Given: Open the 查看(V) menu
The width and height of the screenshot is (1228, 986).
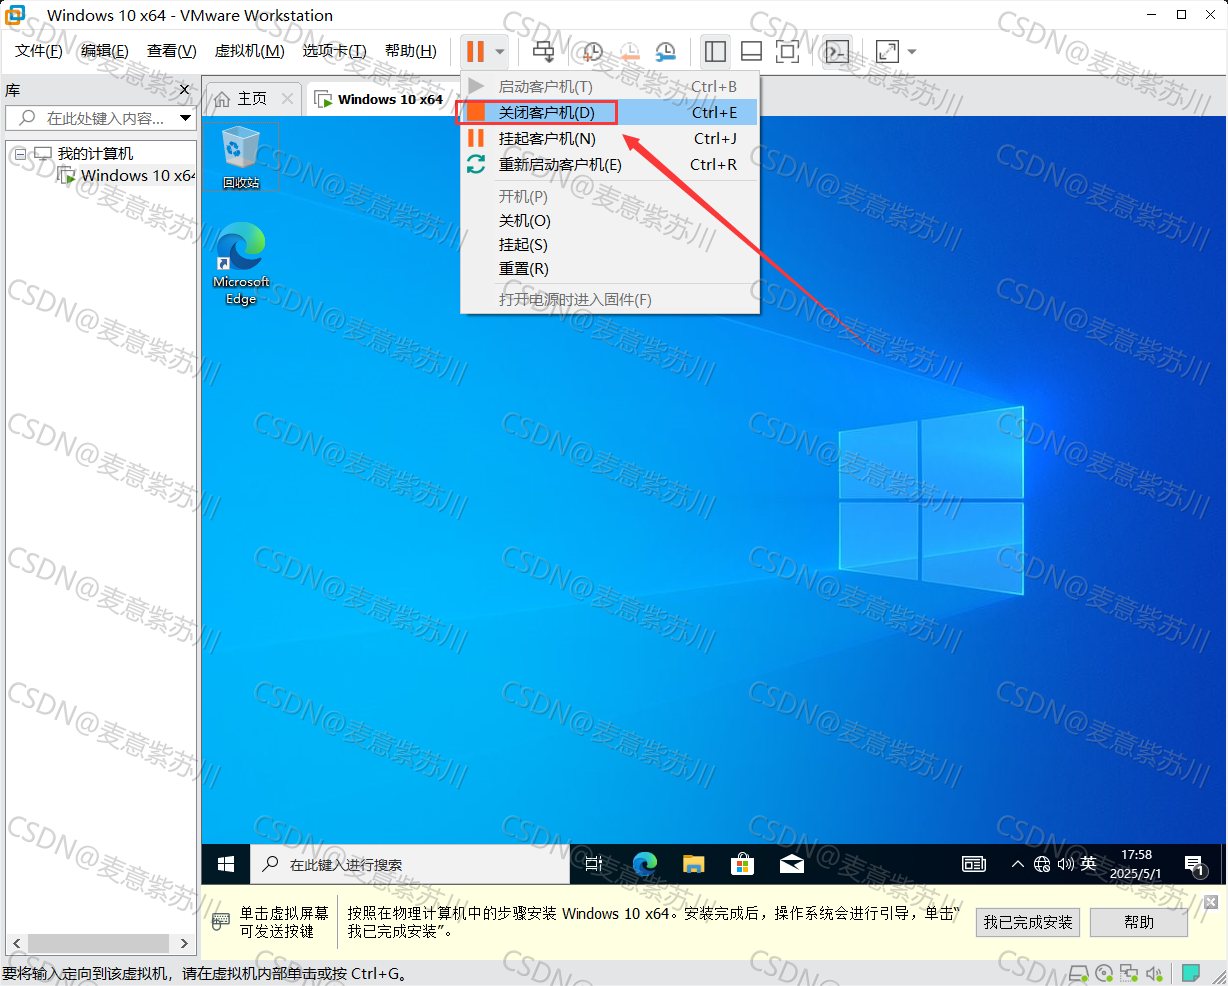Looking at the screenshot, I should pos(171,51).
